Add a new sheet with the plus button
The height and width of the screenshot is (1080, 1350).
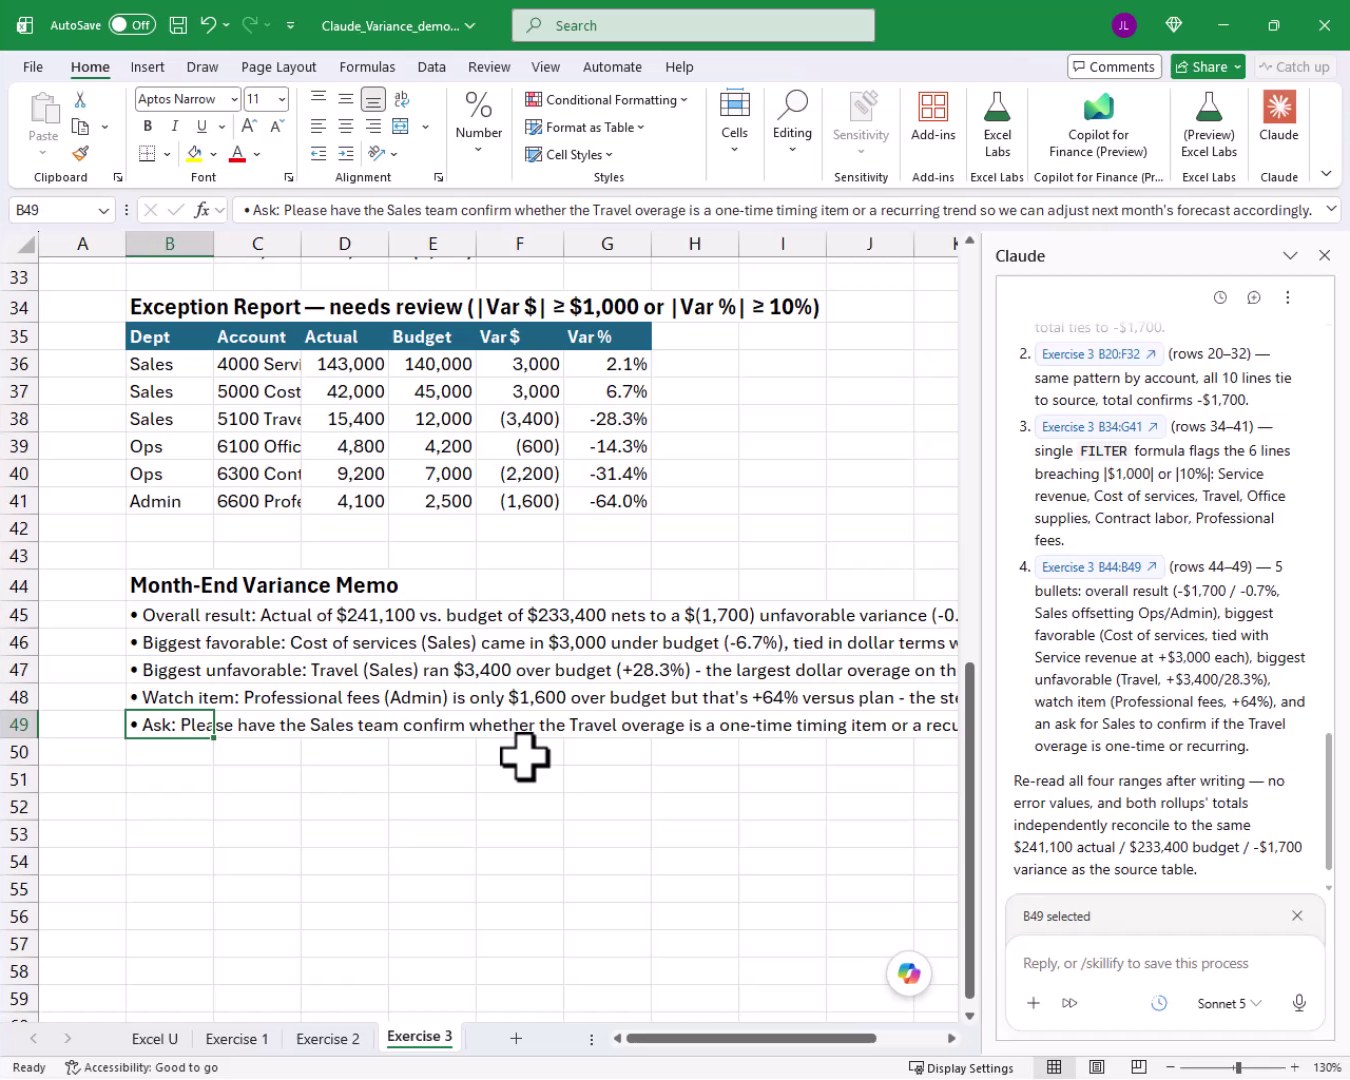point(516,1039)
